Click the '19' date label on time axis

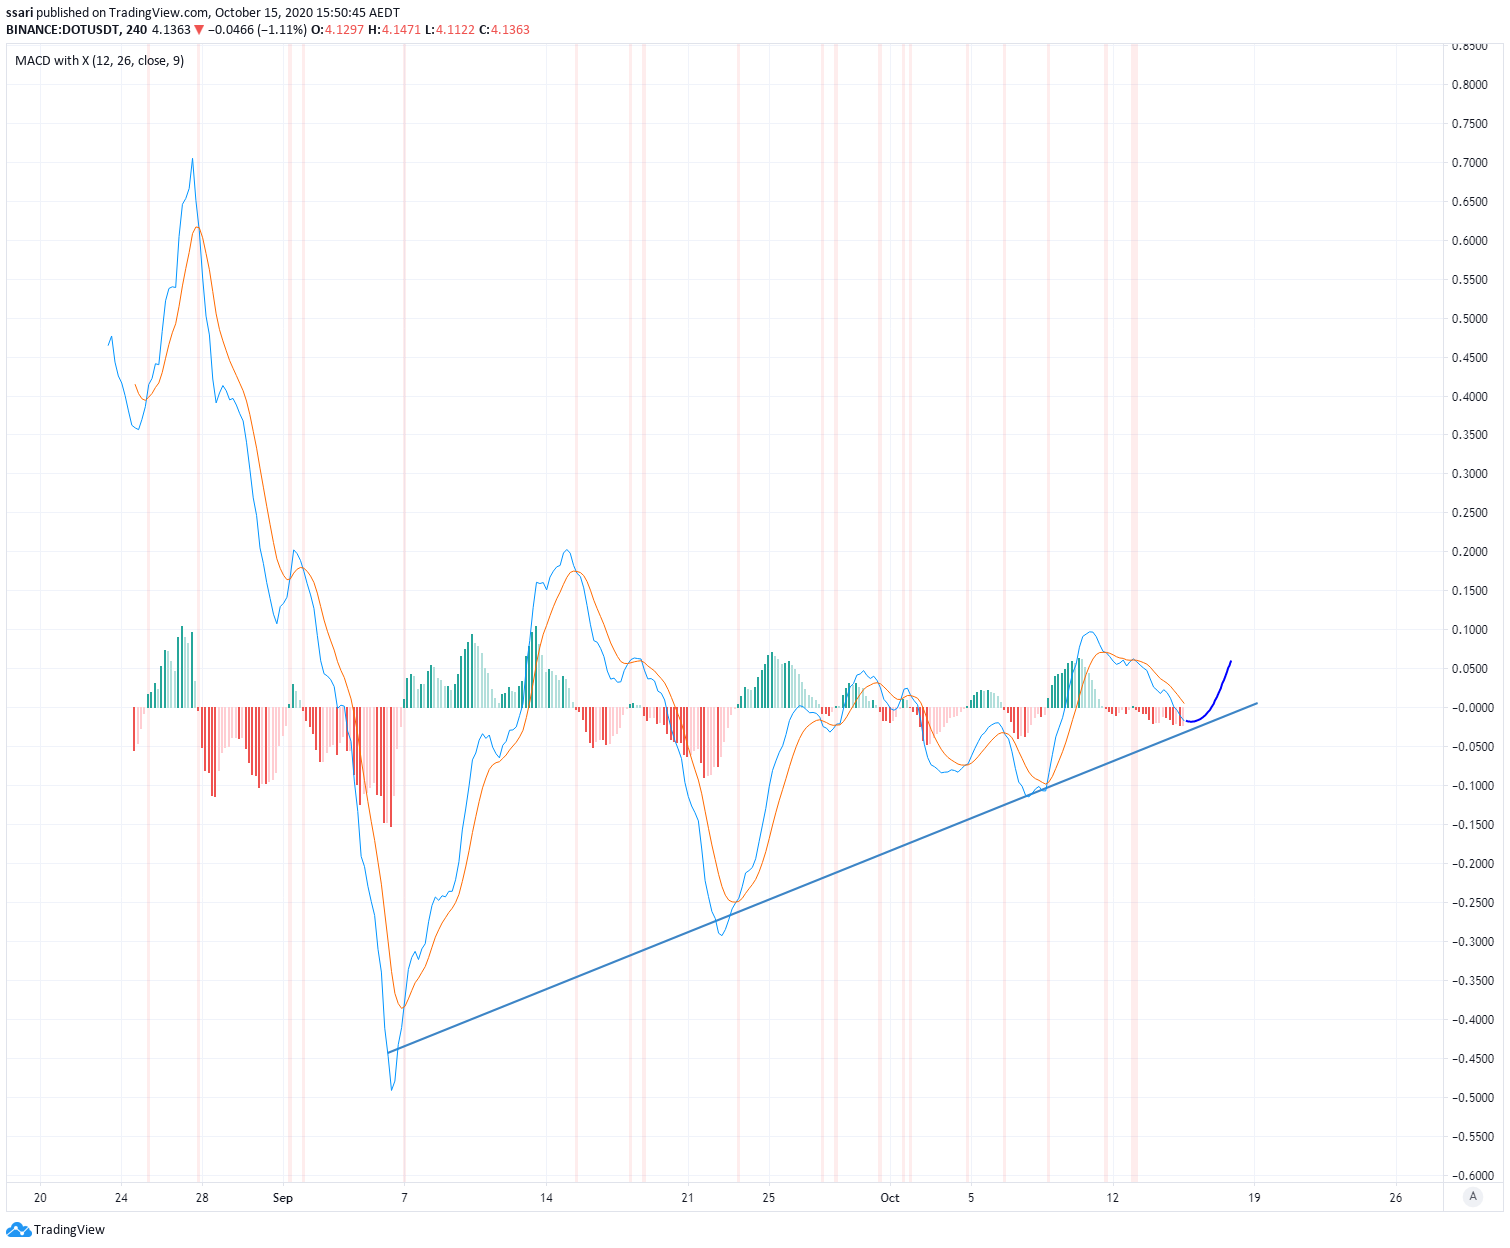tap(1254, 1198)
